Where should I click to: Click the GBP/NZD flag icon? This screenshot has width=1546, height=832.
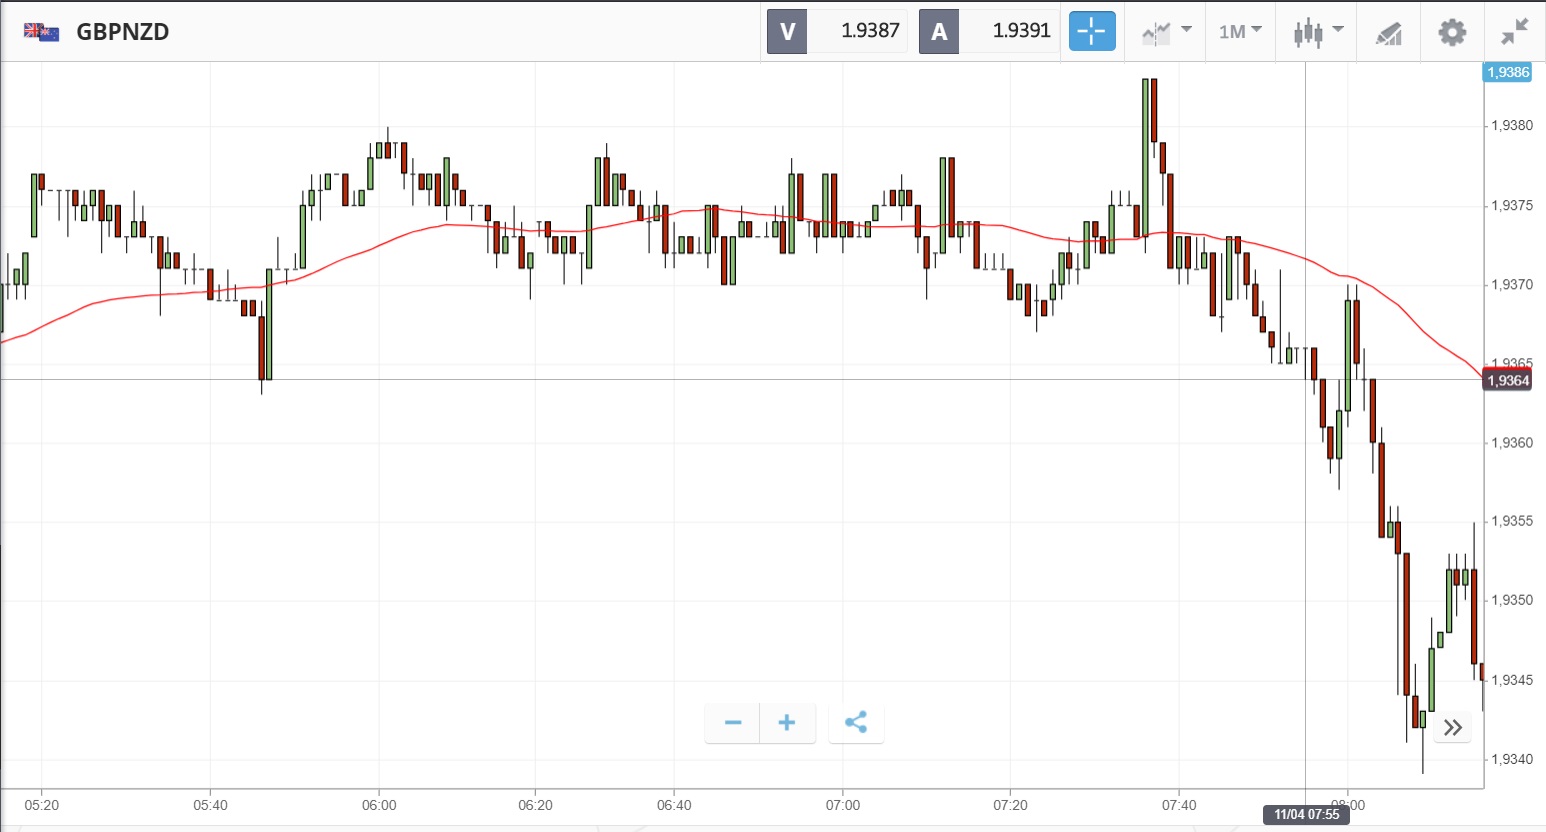click(x=41, y=32)
